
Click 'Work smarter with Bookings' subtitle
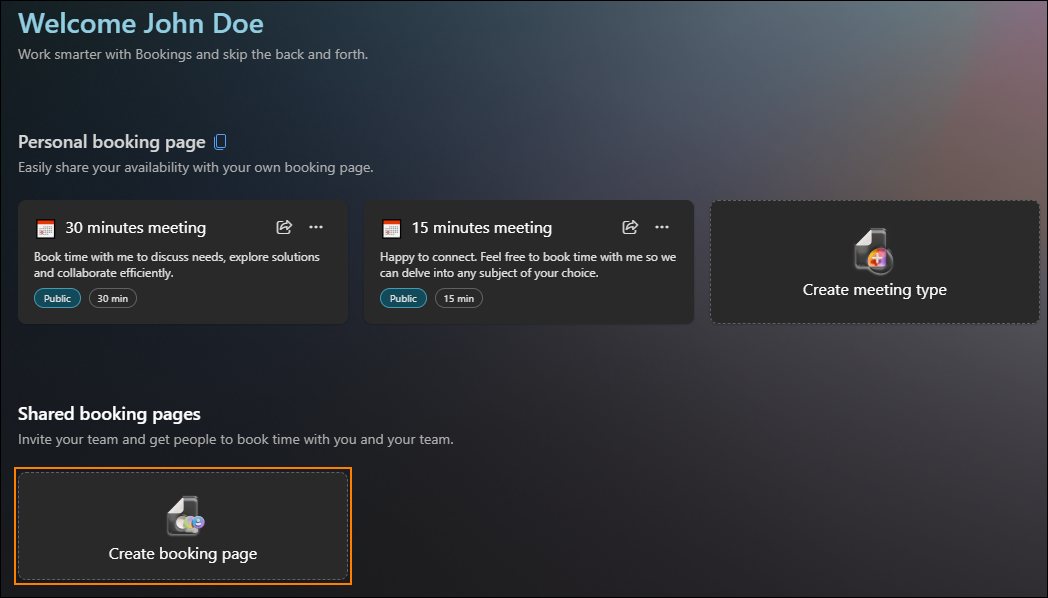pos(193,54)
